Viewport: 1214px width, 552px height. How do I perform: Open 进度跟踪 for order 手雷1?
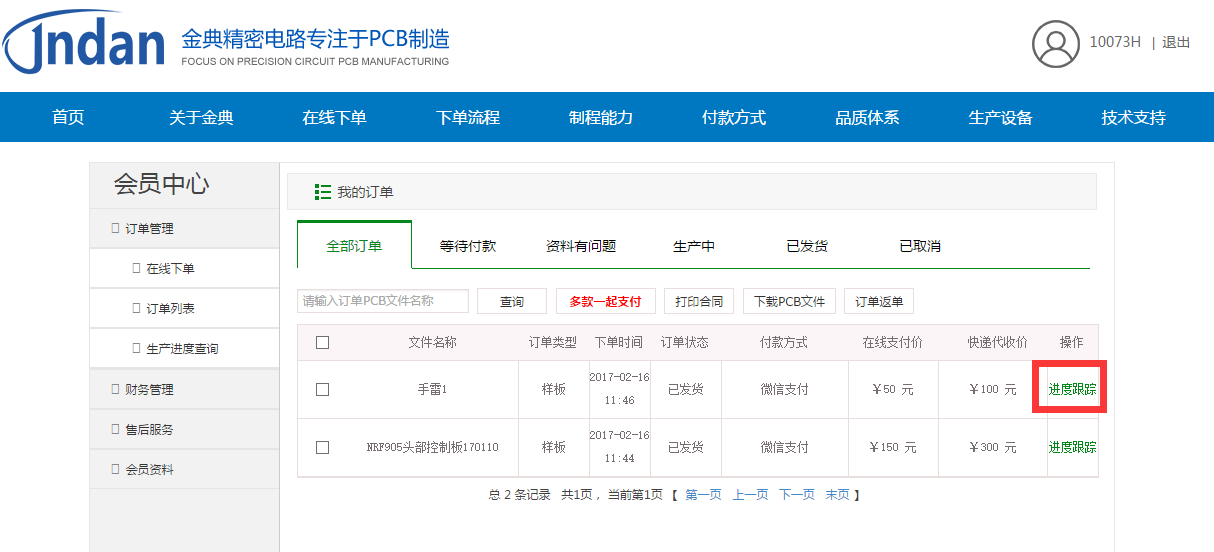[1071, 389]
